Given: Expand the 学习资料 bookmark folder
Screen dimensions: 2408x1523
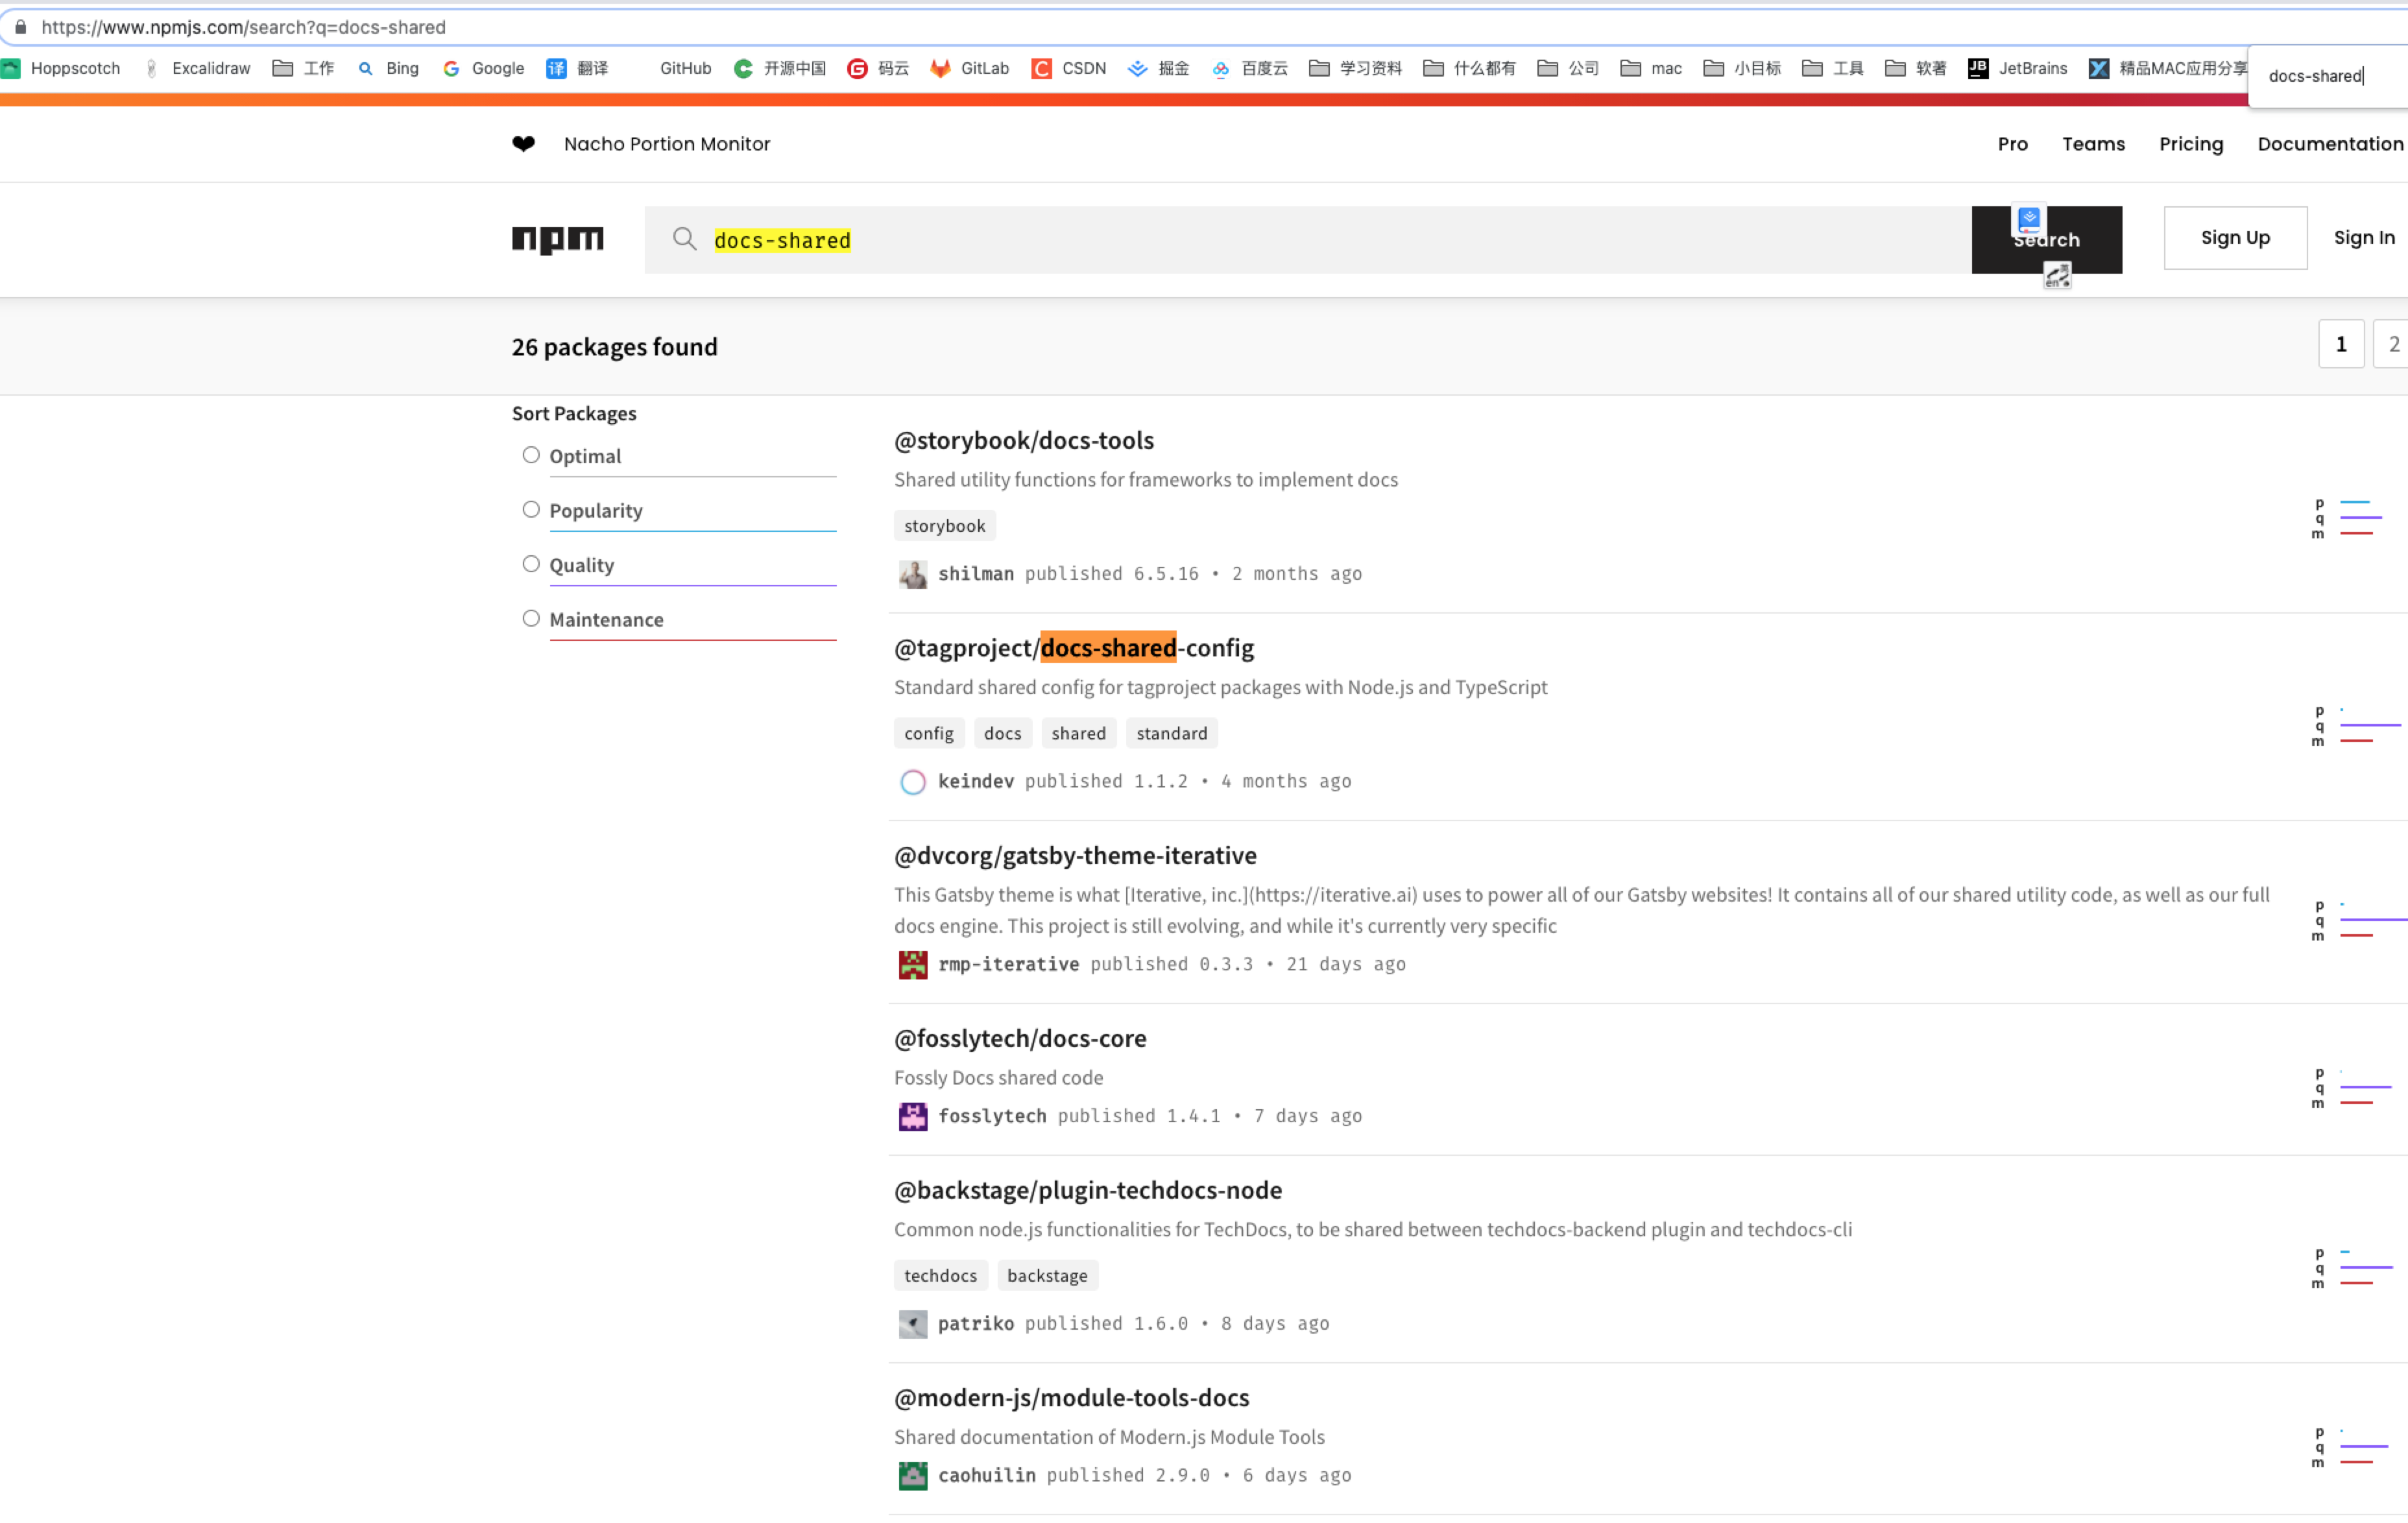Looking at the screenshot, I should [x=1356, y=68].
